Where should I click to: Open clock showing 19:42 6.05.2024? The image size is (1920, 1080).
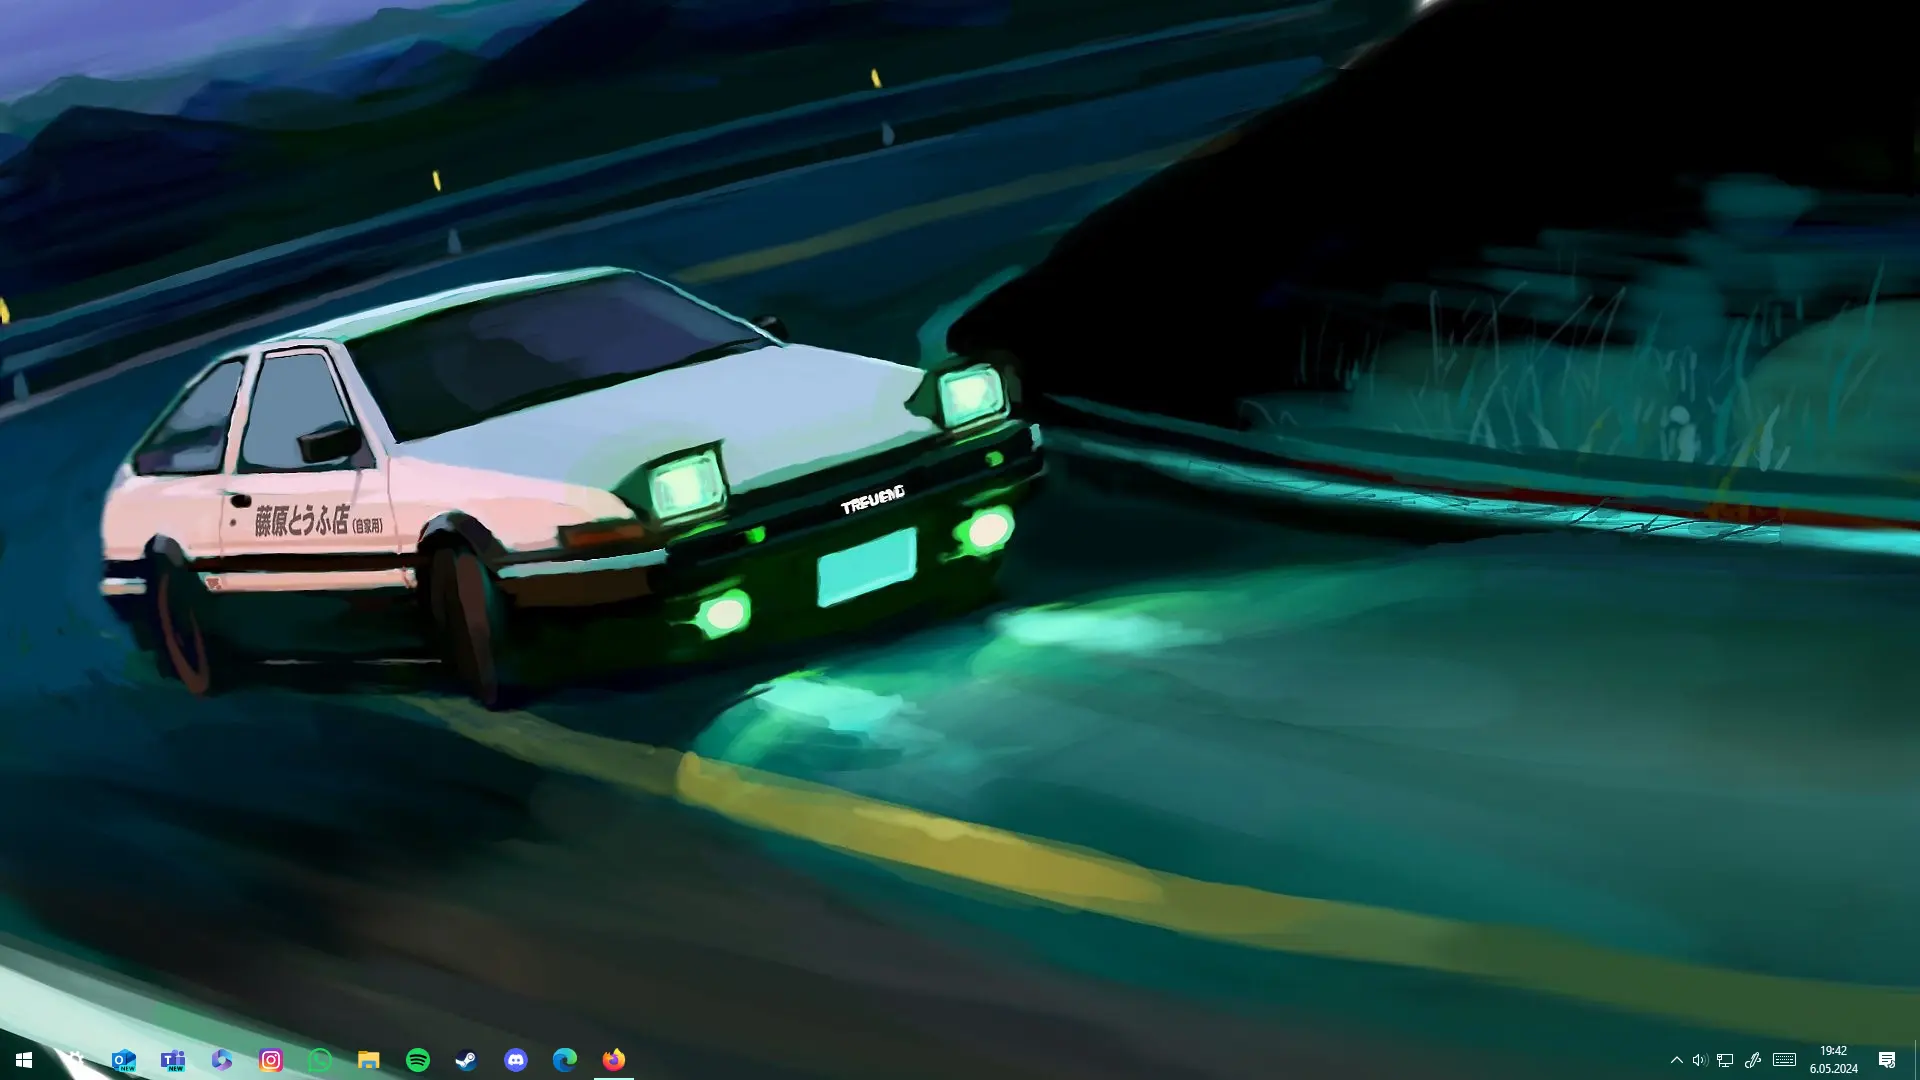point(1833,1060)
